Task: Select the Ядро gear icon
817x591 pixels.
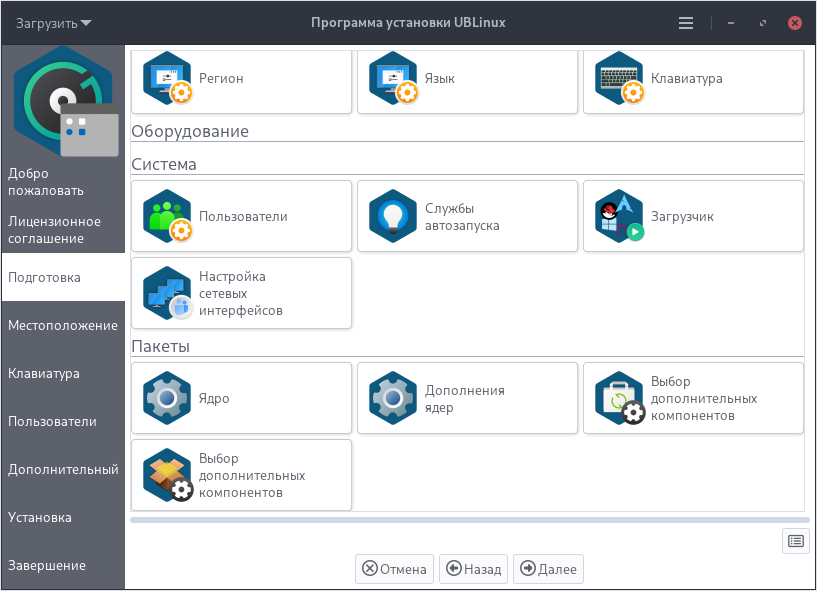Action: pos(167,398)
